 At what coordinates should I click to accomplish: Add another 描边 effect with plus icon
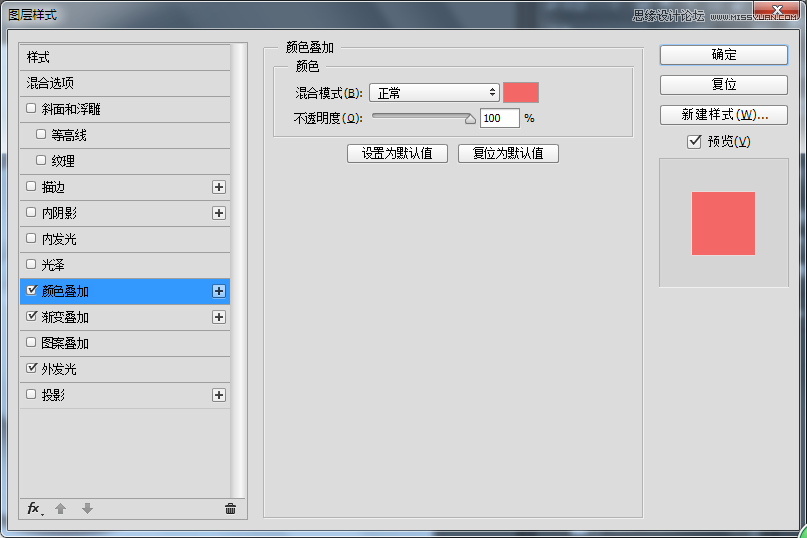point(219,187)
